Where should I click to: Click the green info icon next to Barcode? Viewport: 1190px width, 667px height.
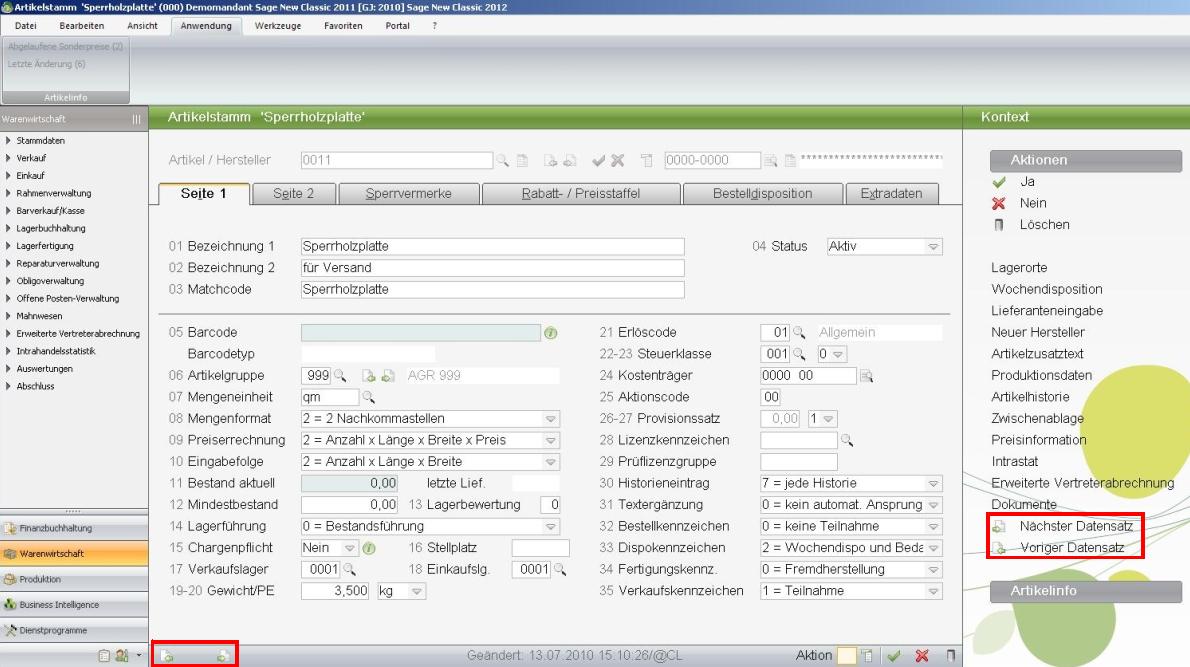coord(551,332)
